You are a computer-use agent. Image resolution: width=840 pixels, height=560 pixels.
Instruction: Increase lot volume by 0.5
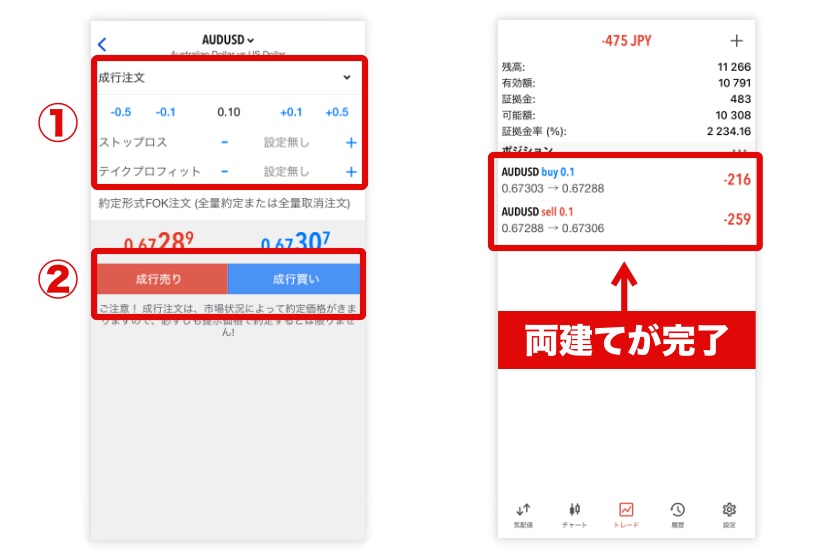pos(337,112)
